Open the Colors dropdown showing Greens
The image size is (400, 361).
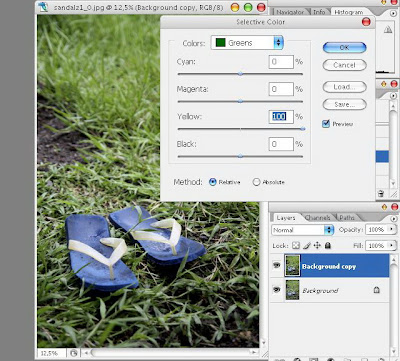point(247,43)
